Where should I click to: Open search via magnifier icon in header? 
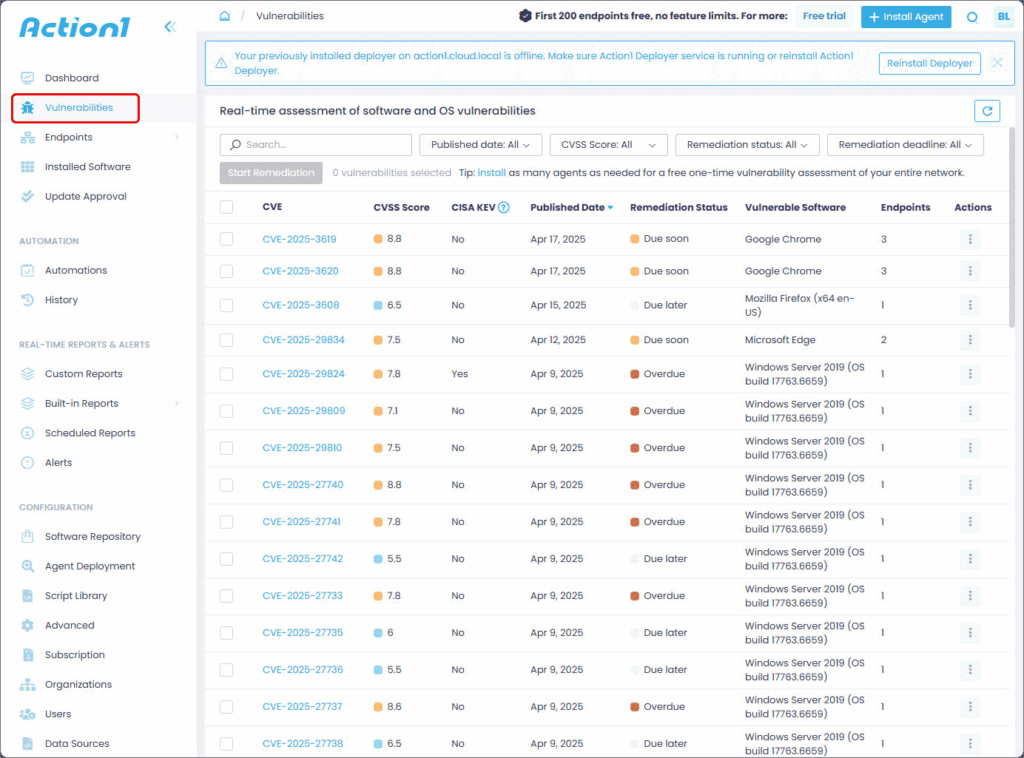972,18
